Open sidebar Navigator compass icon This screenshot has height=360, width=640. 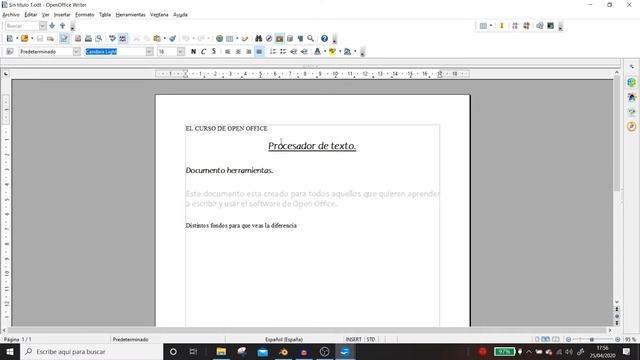[x=632, y=126]
